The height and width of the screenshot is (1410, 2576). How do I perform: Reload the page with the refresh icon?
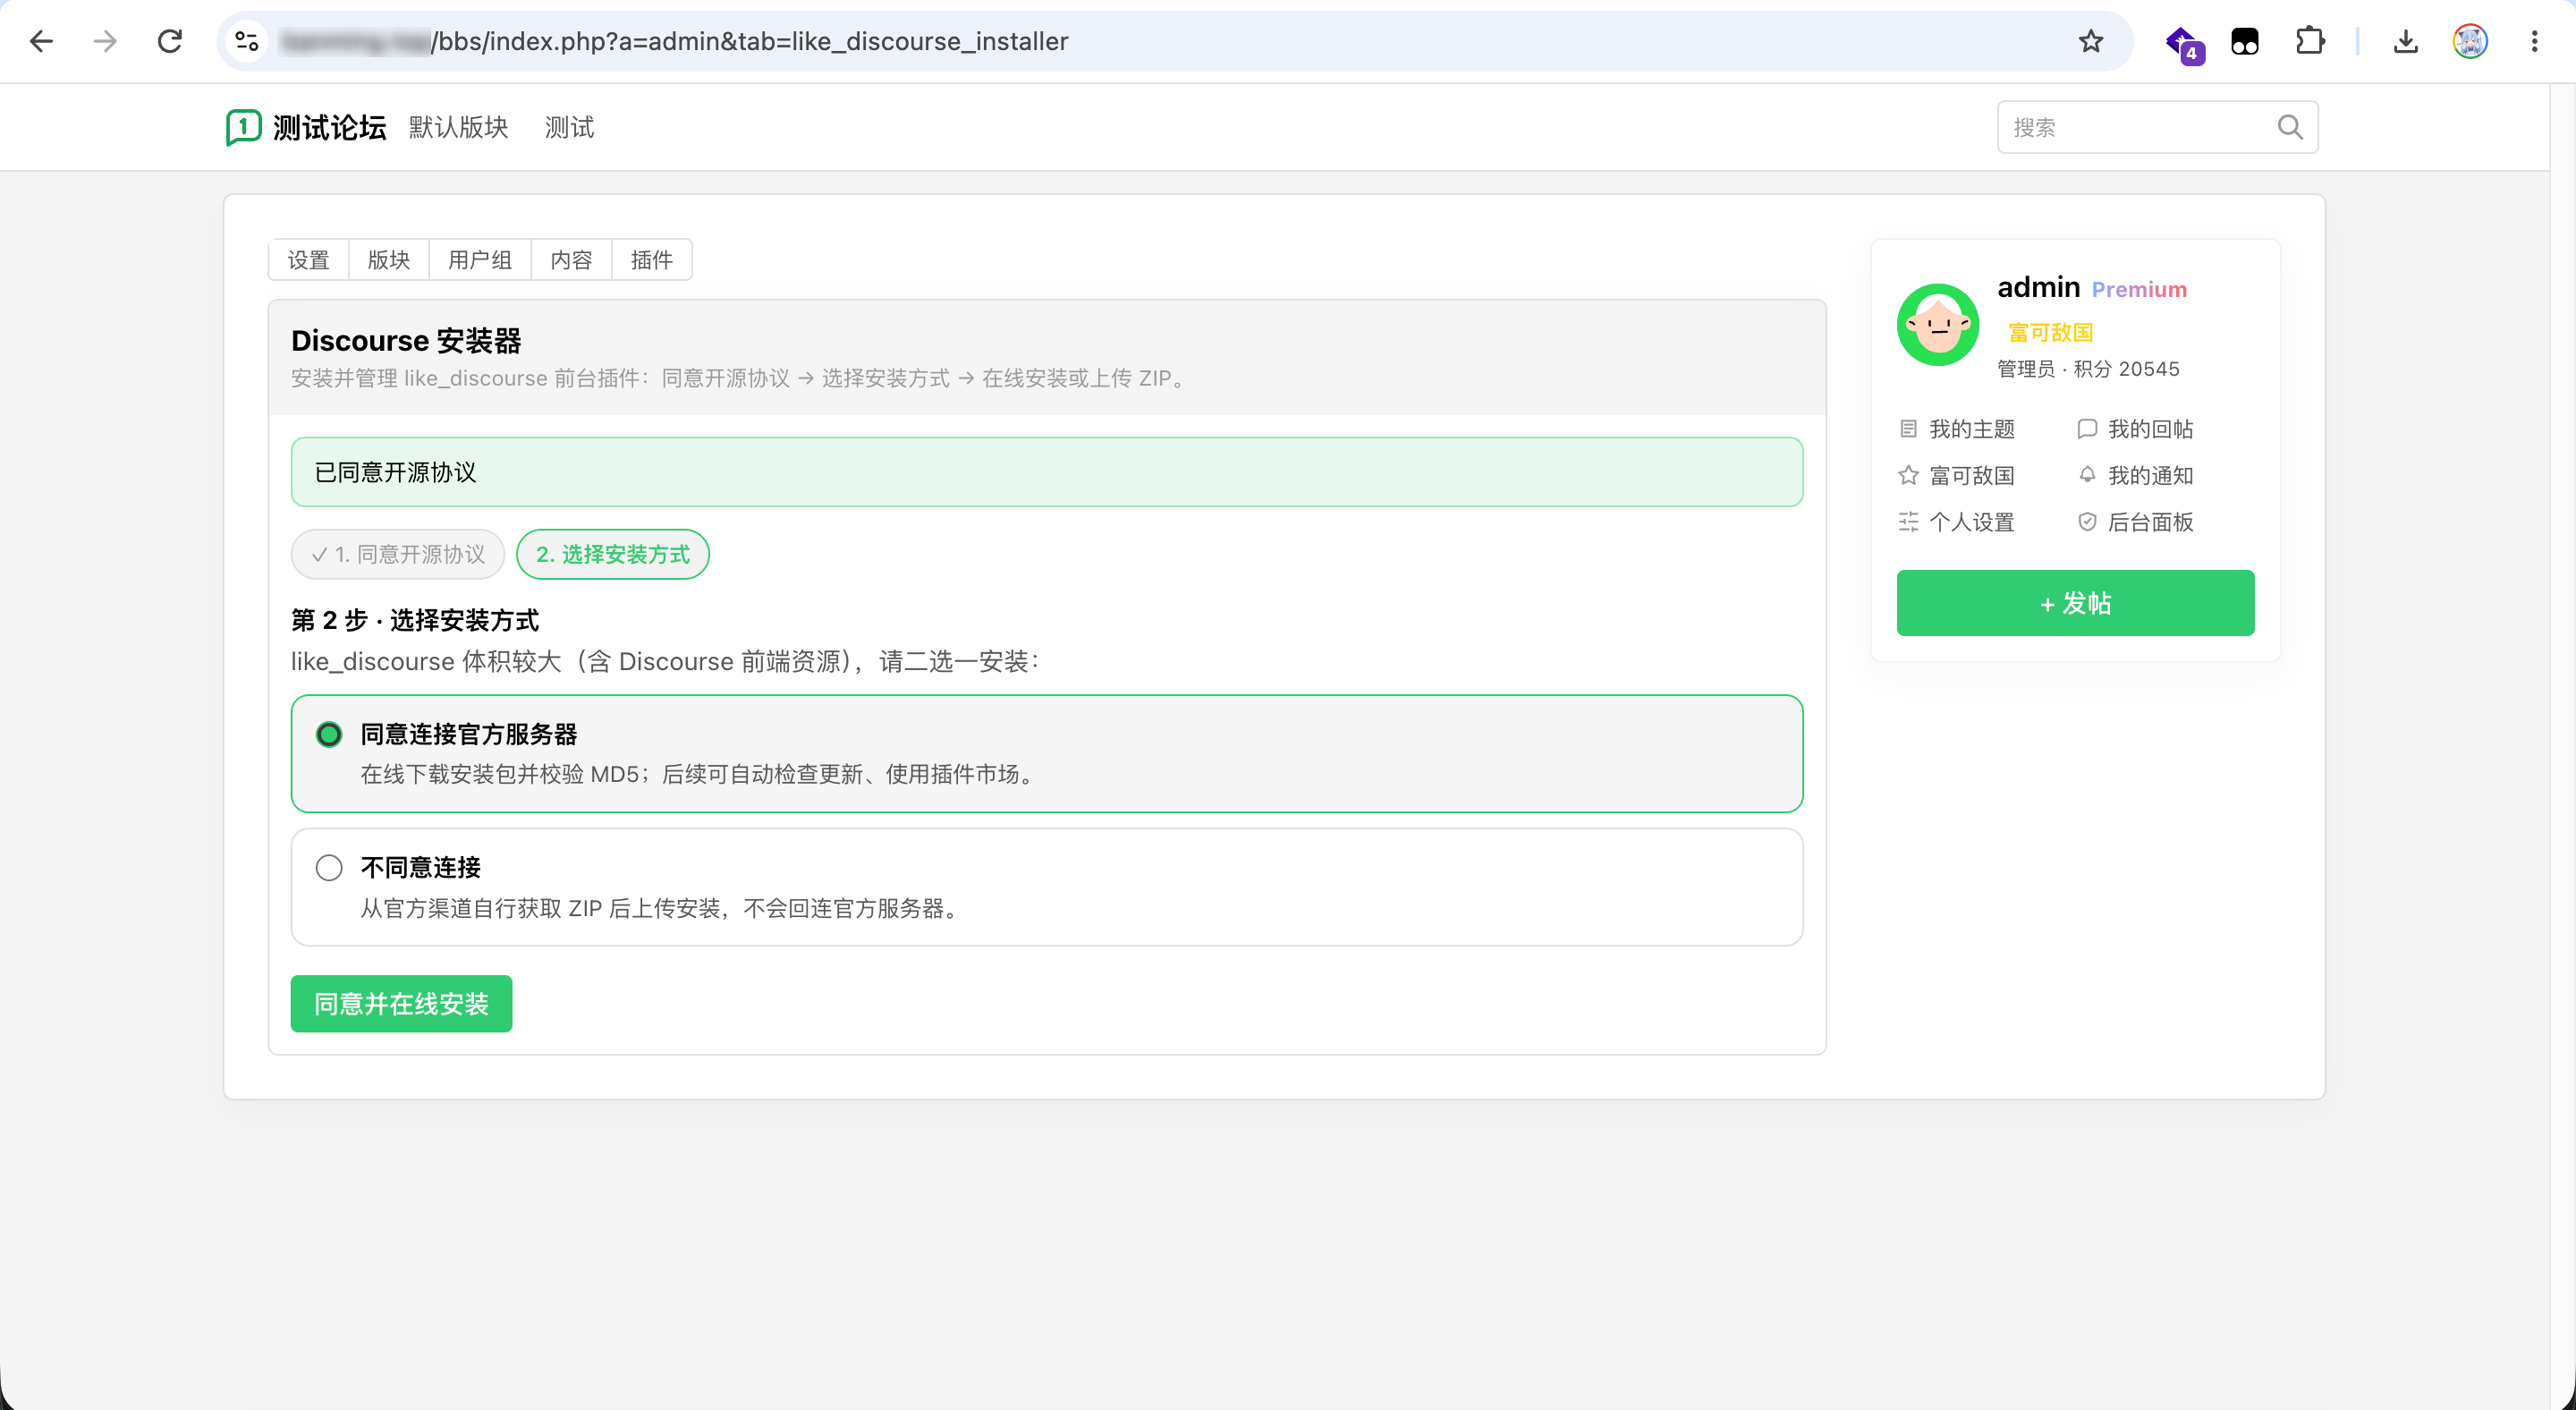coord(170,41)
